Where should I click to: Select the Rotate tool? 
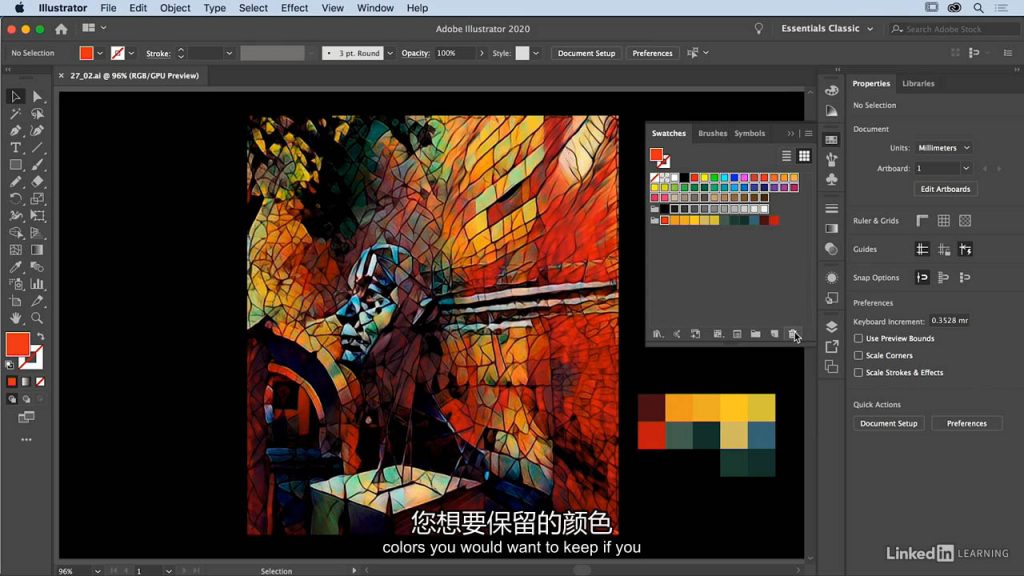[16, 199]
